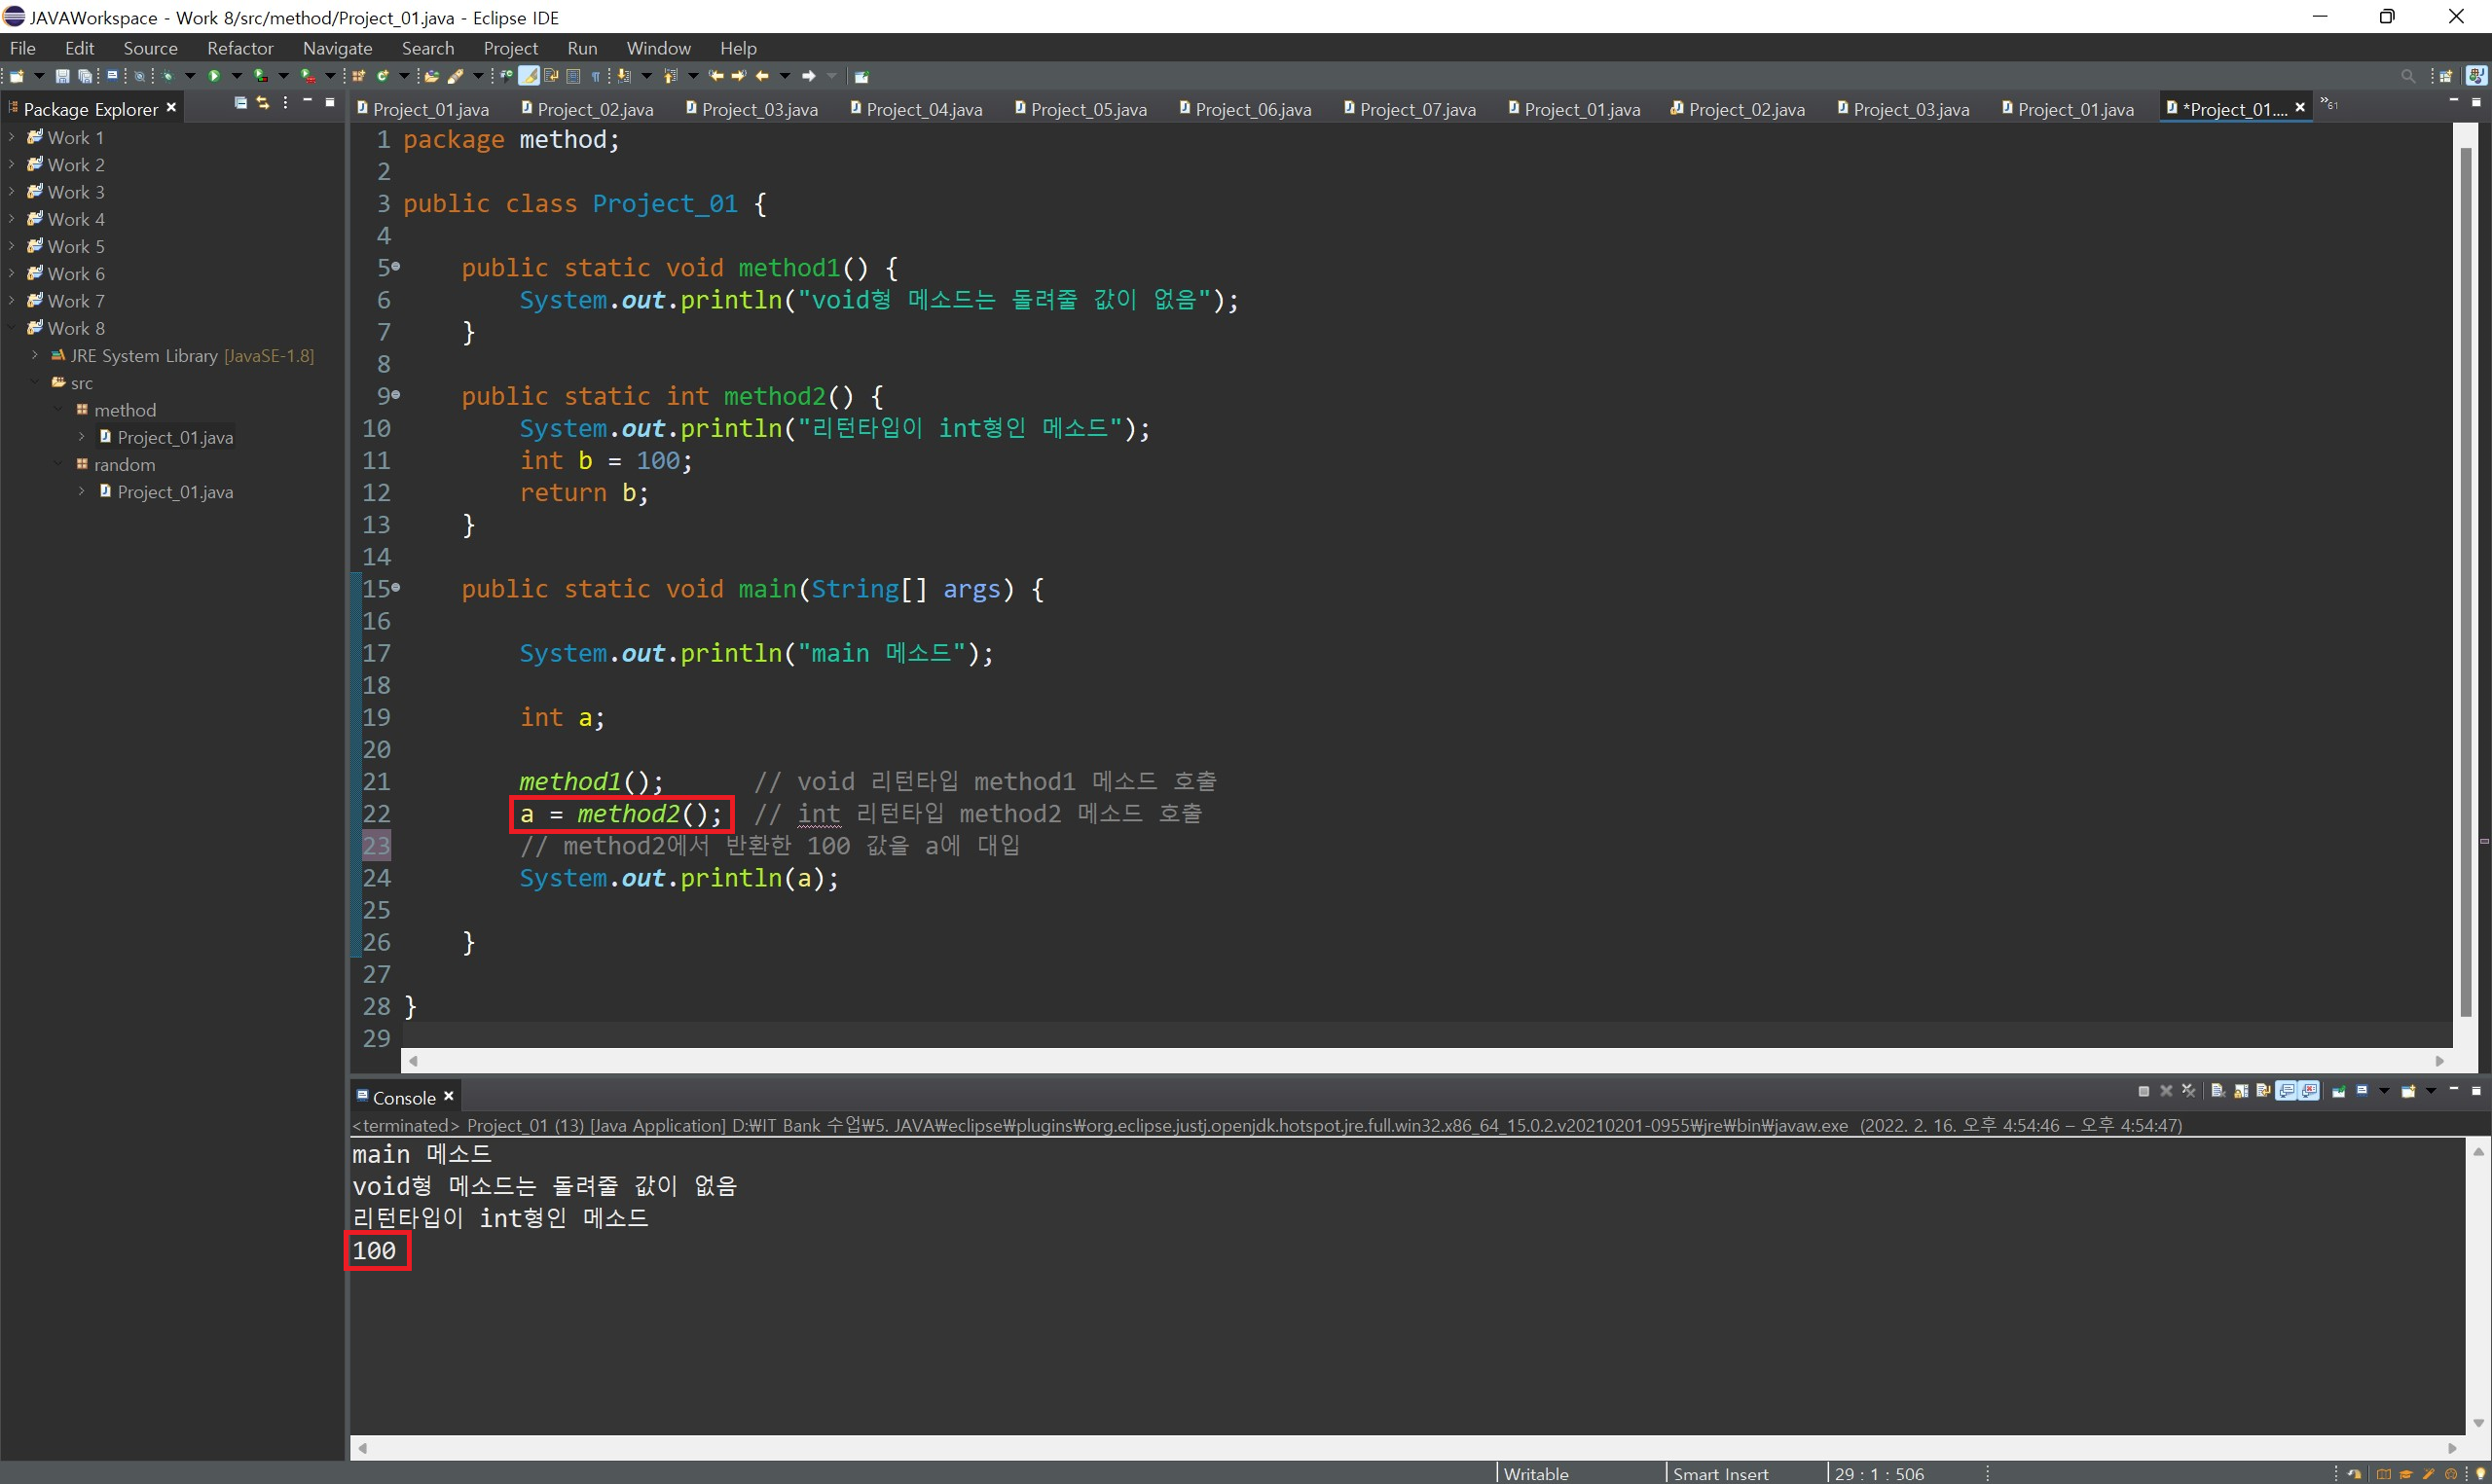
Task: Click the Save icon in toolbar
Action: [62, 76]
